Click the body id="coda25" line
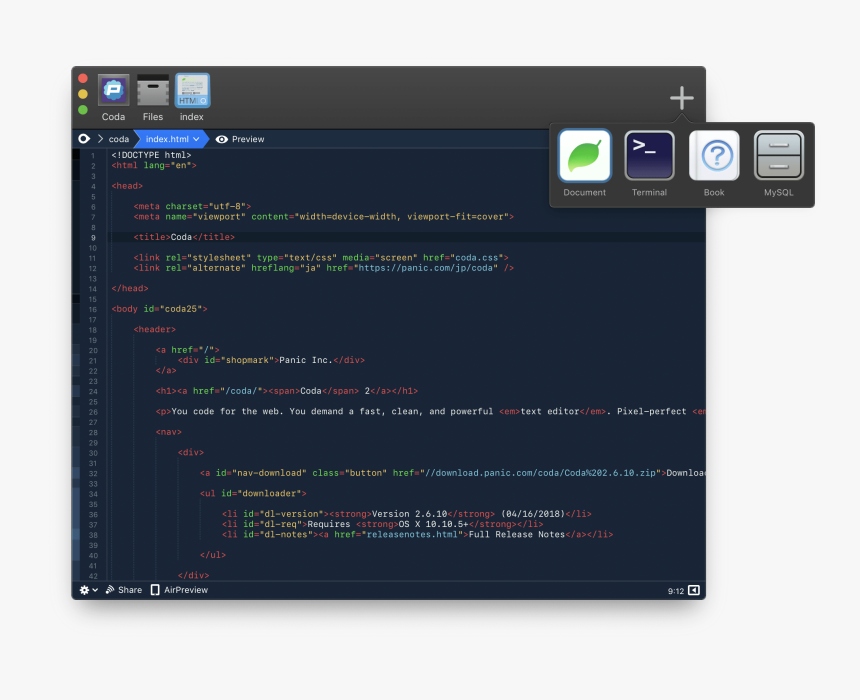 click(159, 309)
